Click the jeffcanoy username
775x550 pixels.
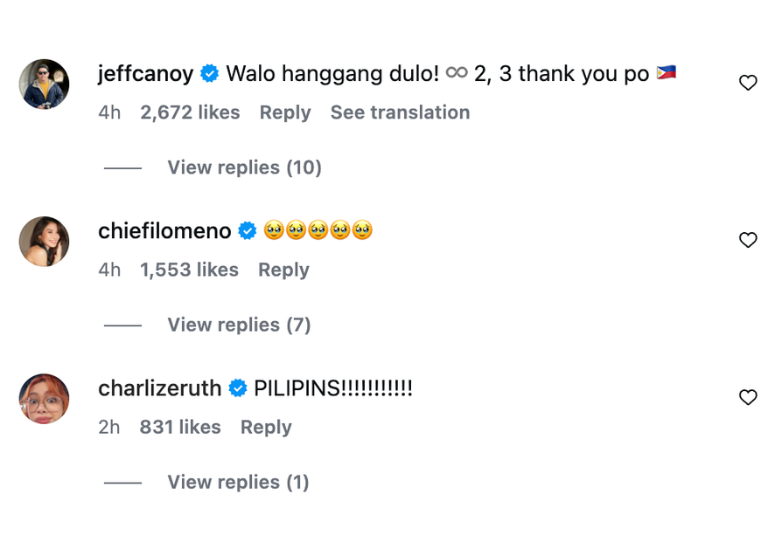coord(147,74)
